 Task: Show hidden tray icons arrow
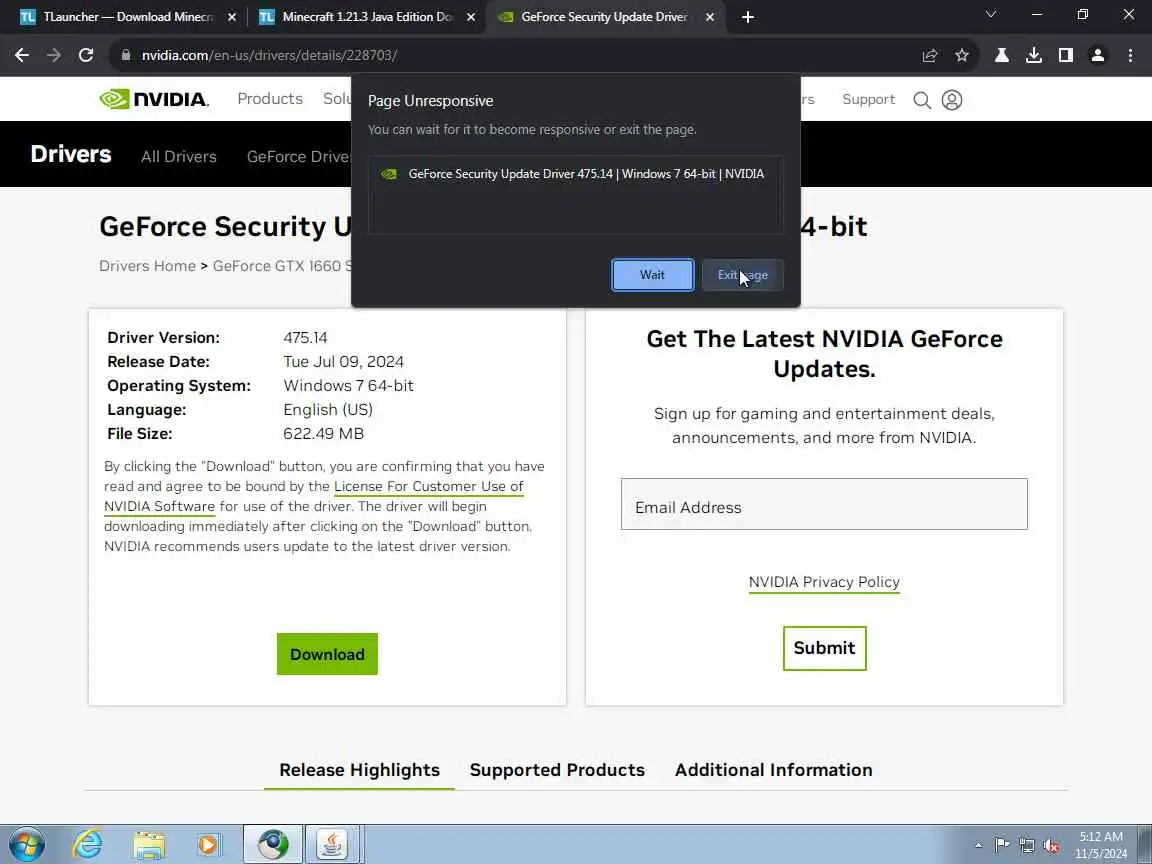click(978, 845)
